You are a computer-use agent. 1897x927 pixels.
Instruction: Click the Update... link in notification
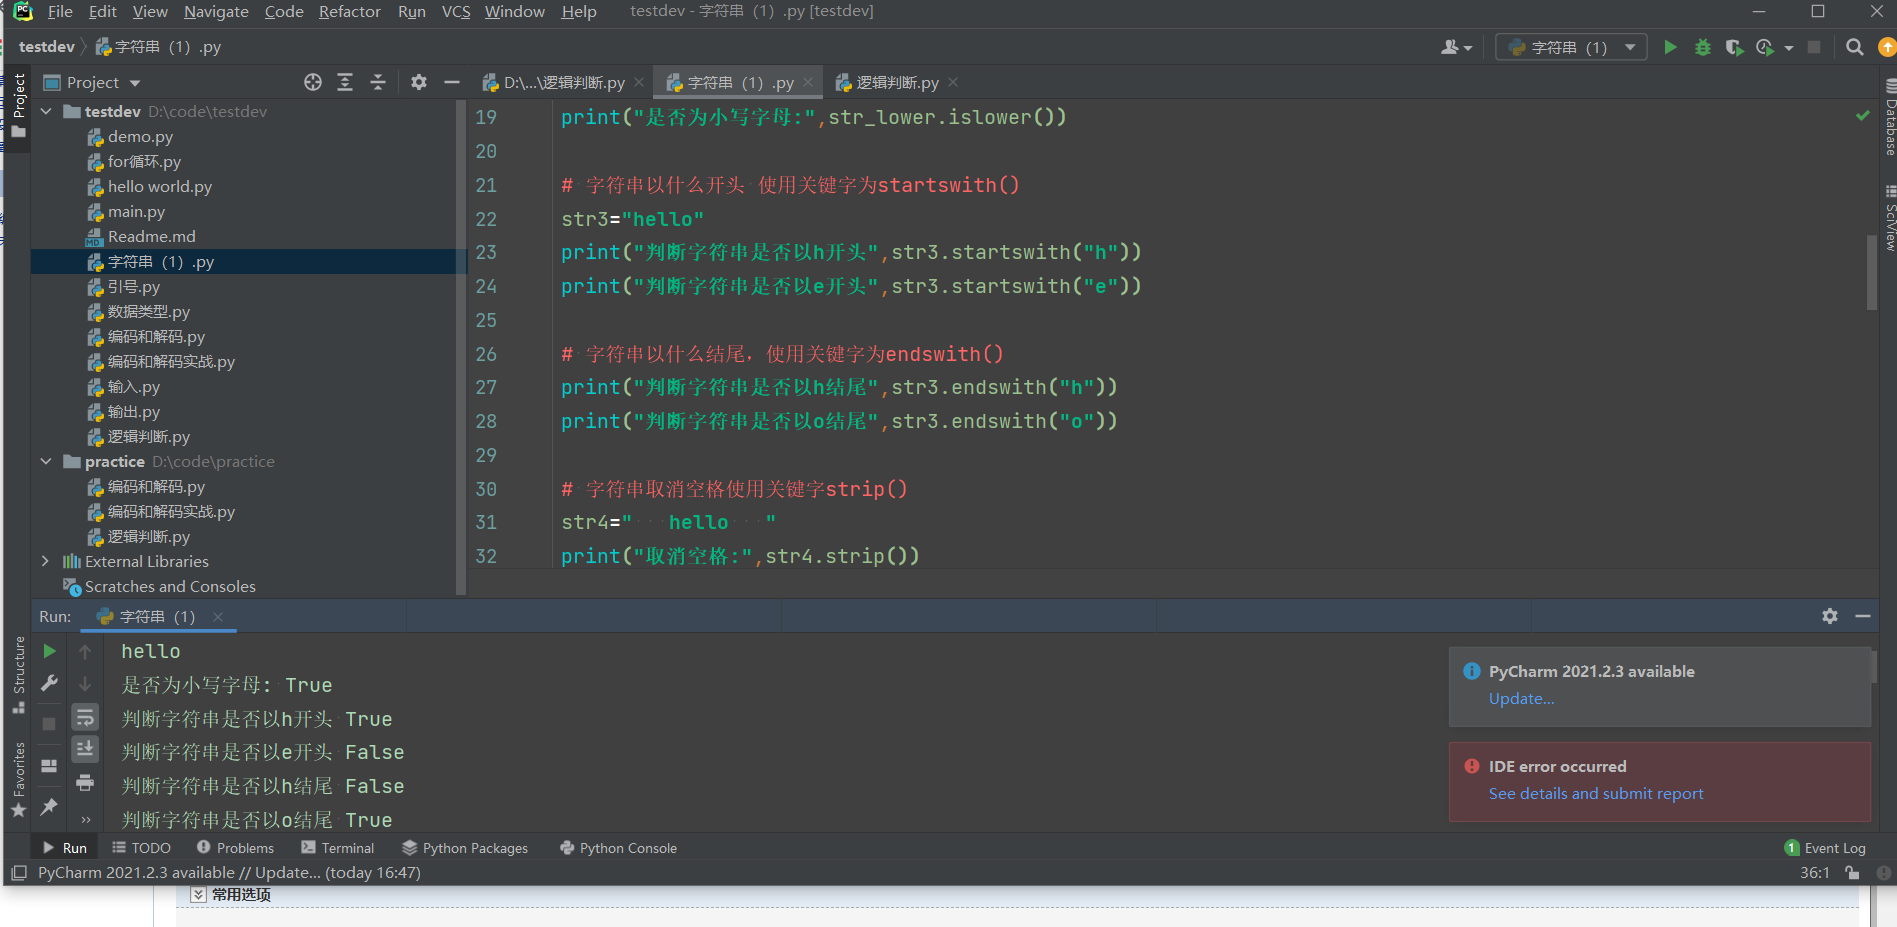(1521, 698)
